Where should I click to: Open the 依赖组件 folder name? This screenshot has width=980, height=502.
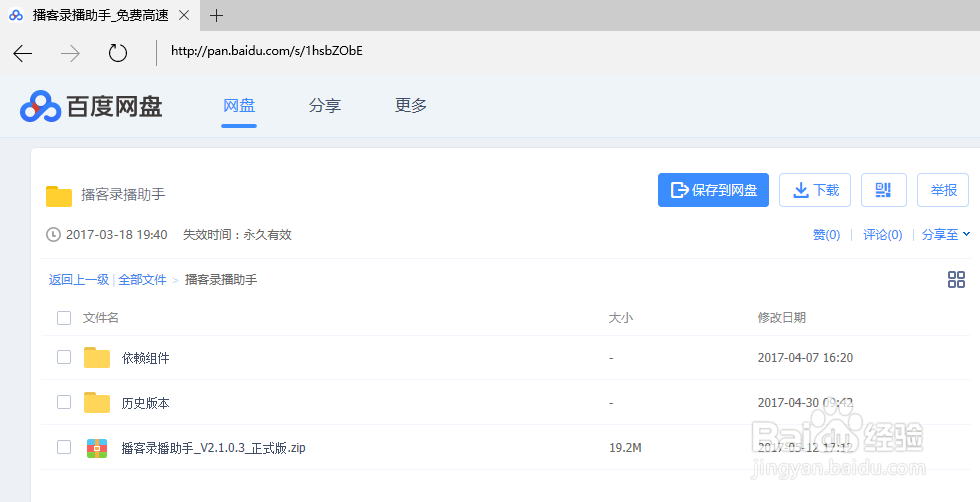tap(146, 358)
